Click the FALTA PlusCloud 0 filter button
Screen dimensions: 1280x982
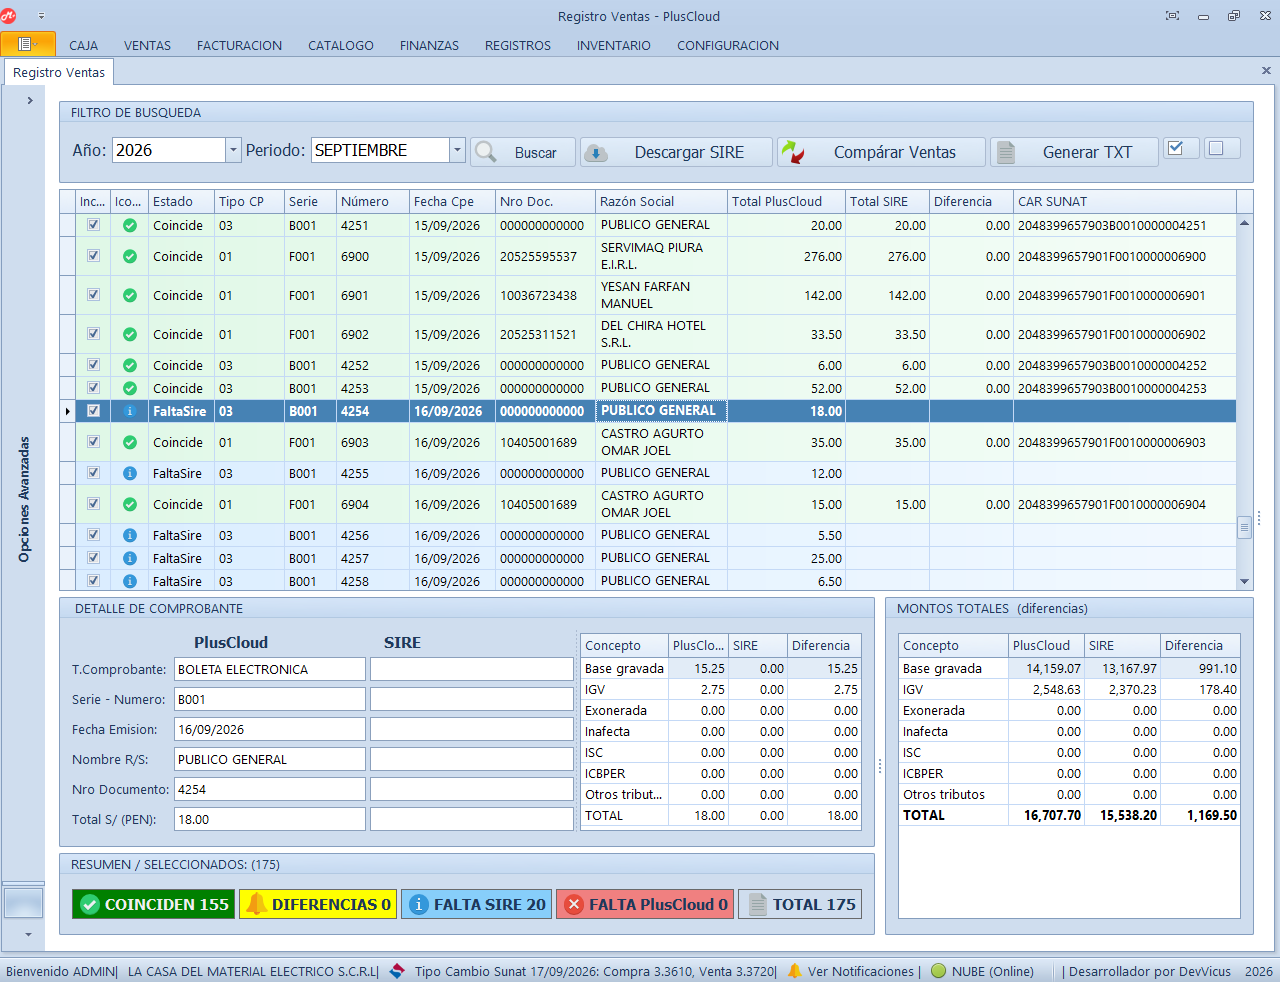(645, 904)
